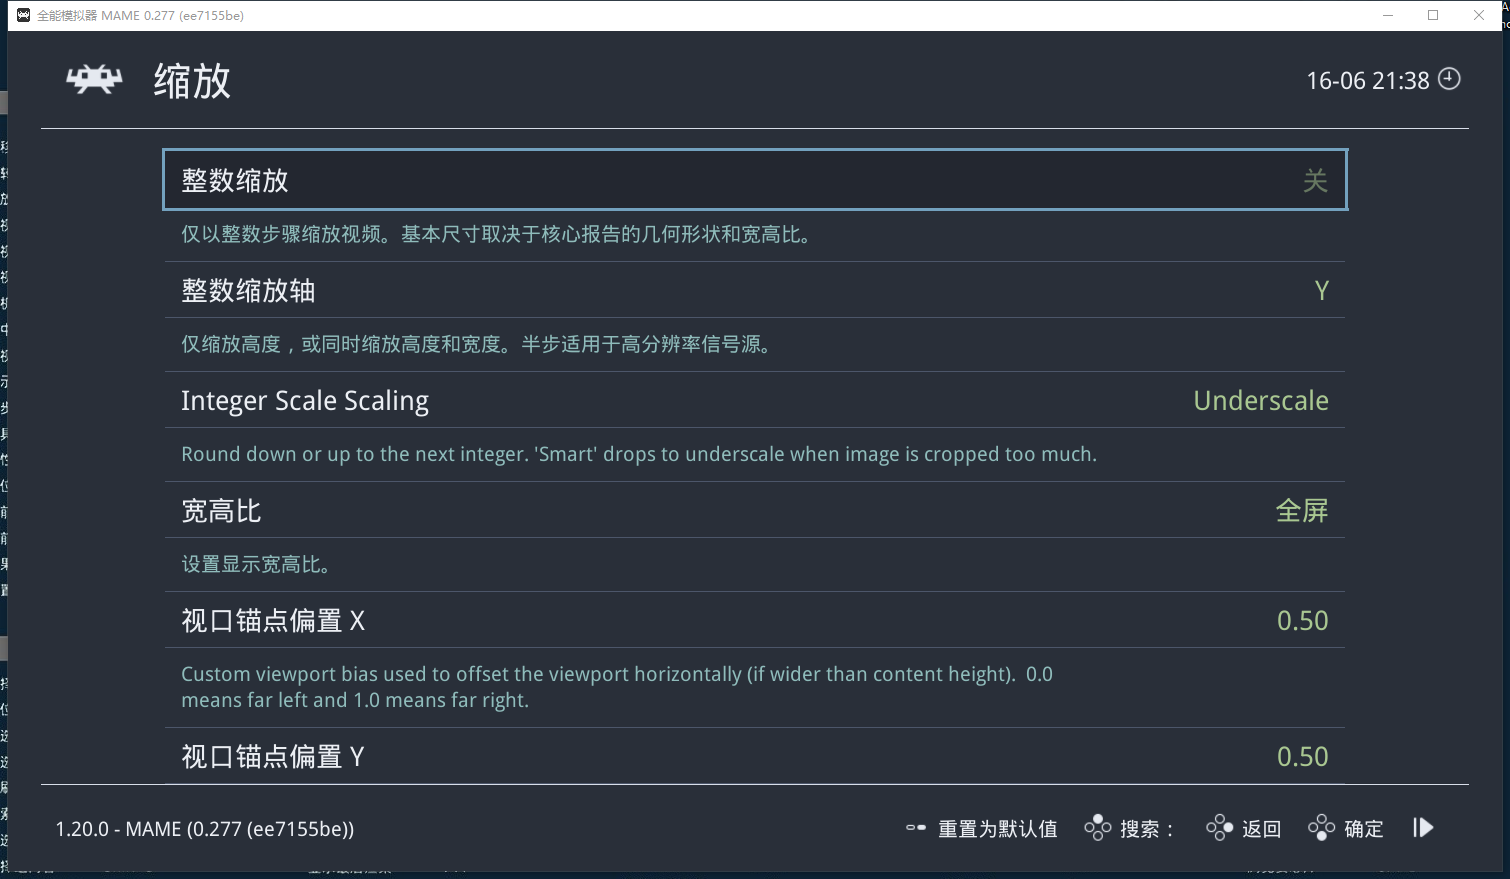Click the confirm (确定) gamepad button icon
Image resolution: width=1510 pixels, height=879 pixels.
click(1322, 828)
